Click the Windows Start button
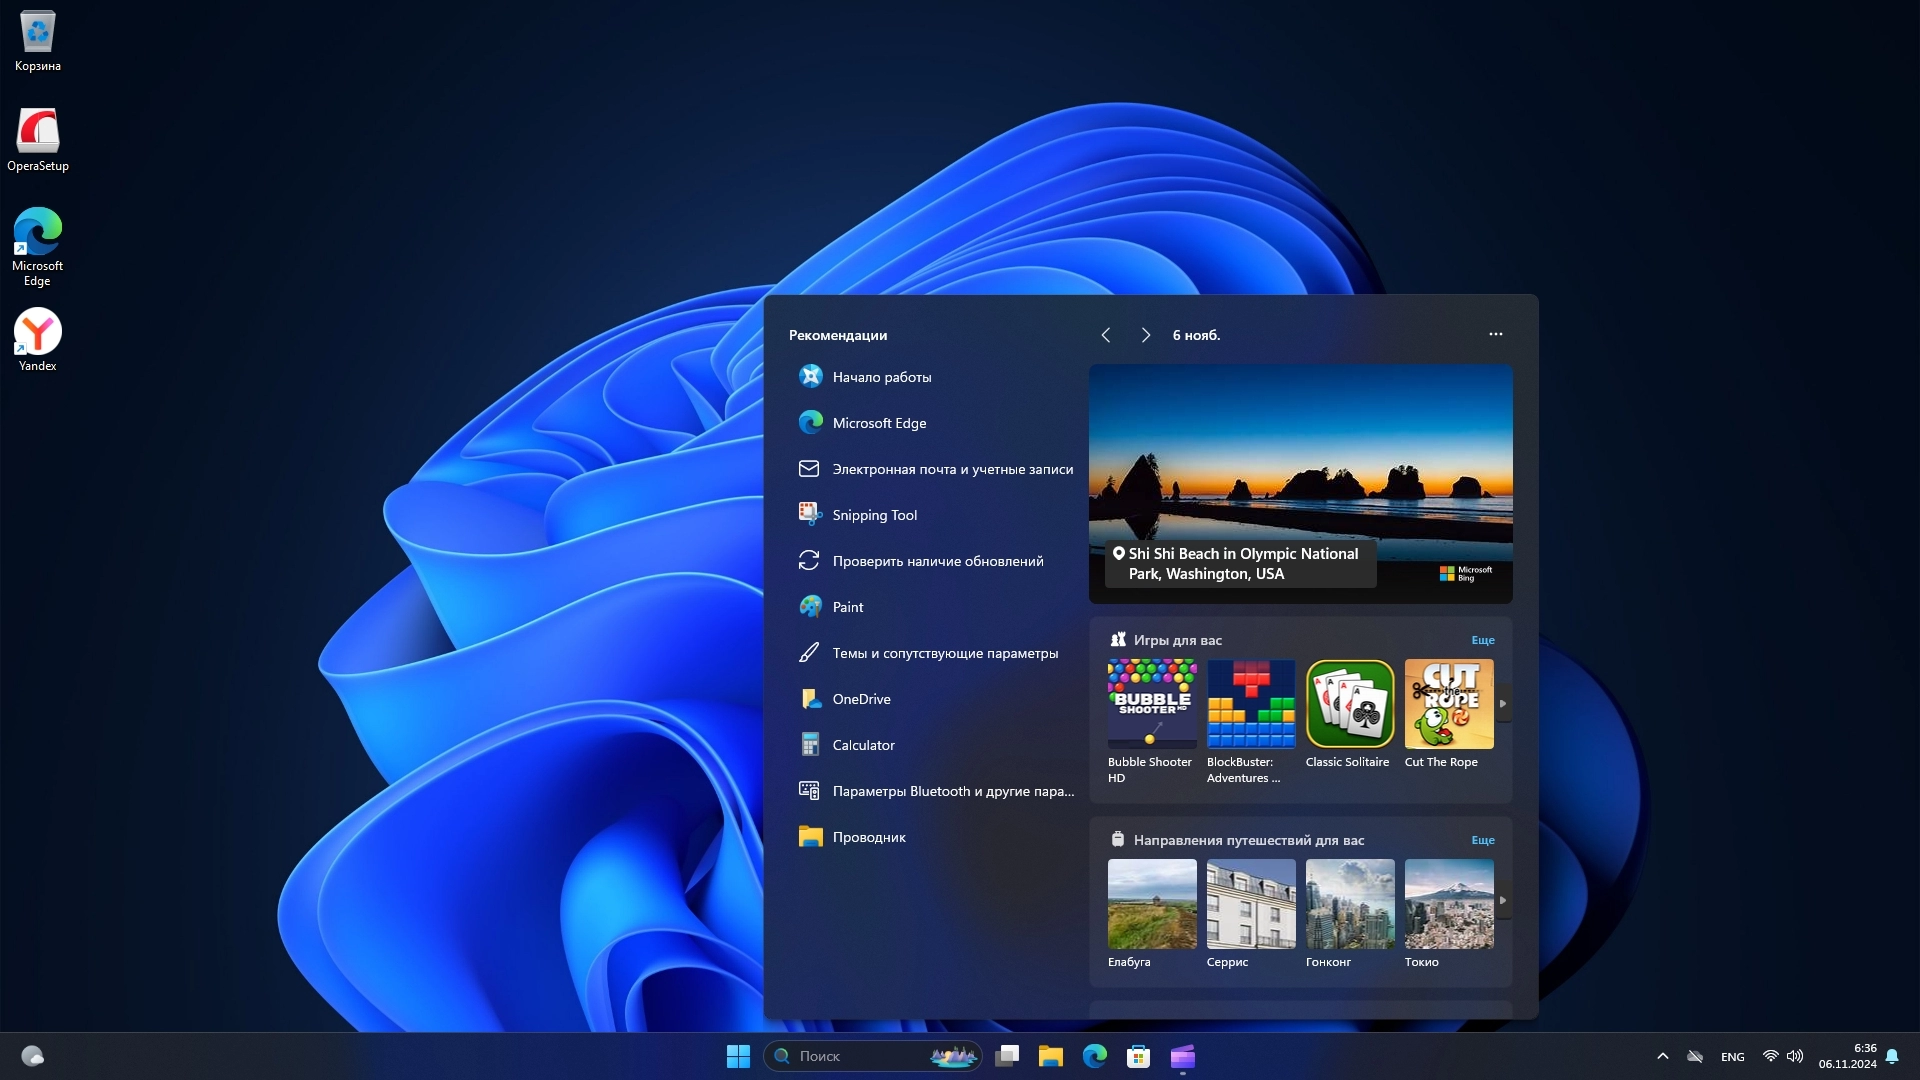 pyautogui.click(x=738, y=1056)
